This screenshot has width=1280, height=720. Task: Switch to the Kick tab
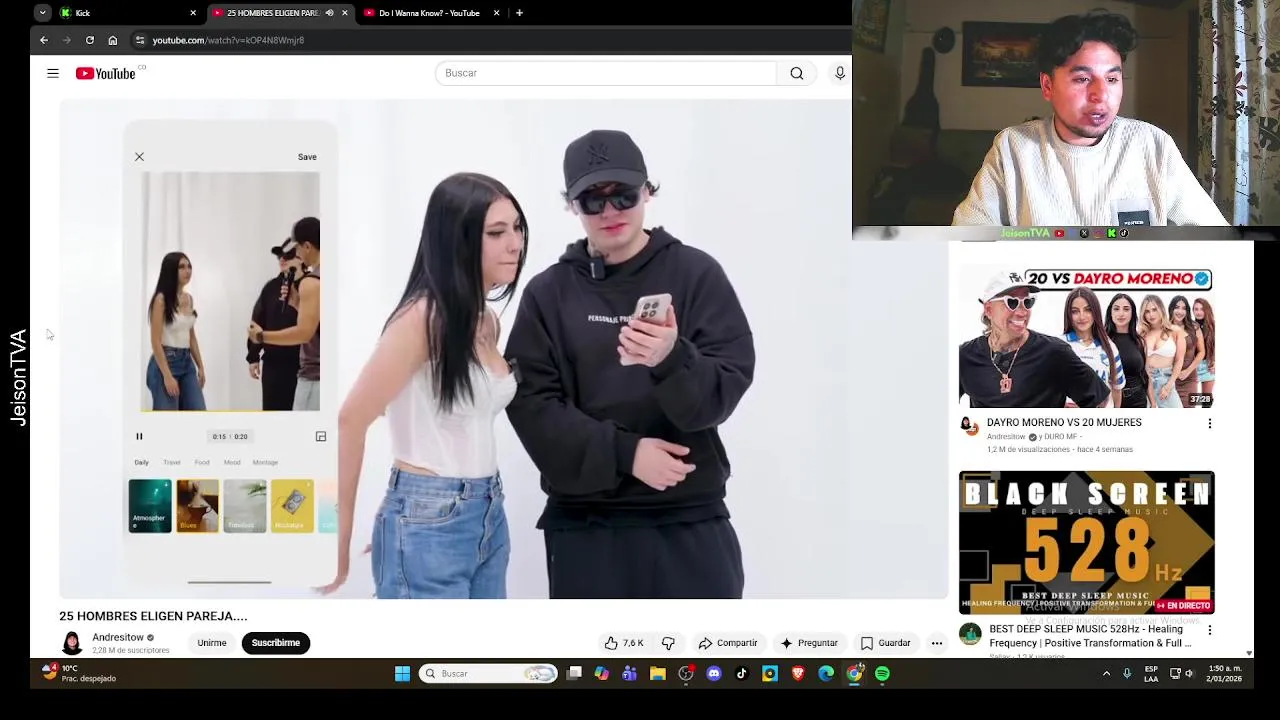[120, 13]
